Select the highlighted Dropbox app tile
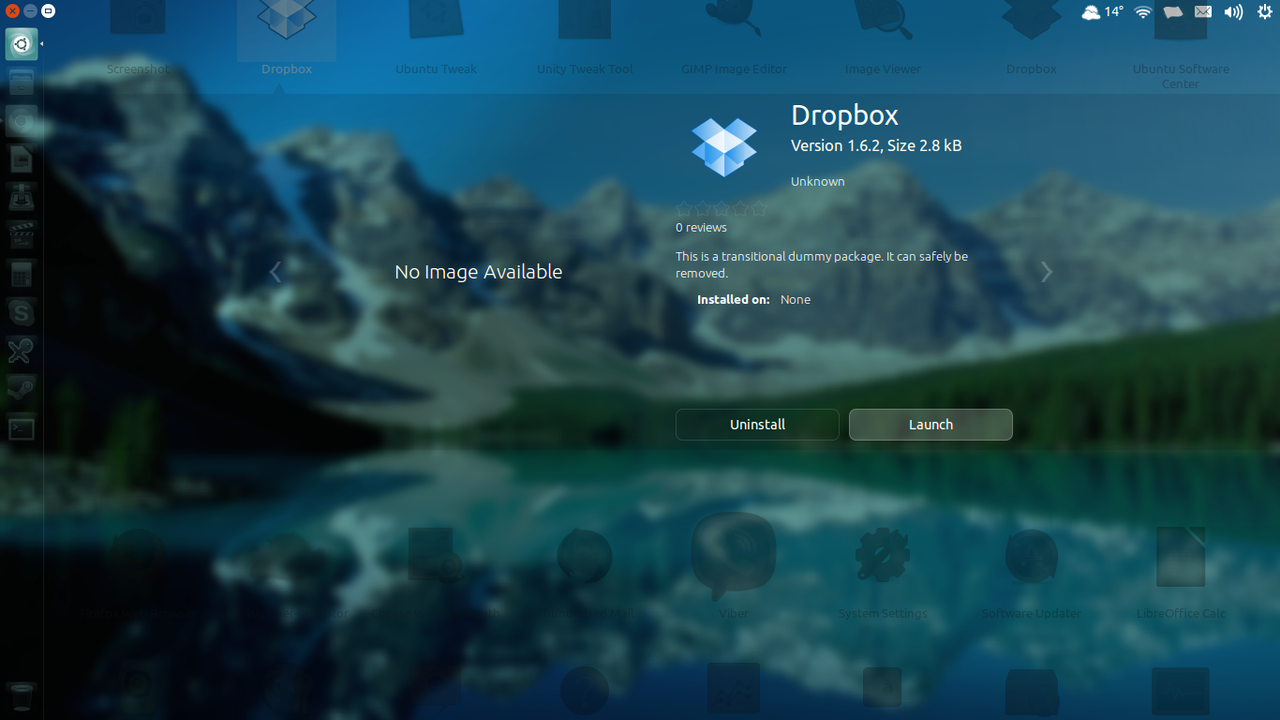 tap(287, 38)
